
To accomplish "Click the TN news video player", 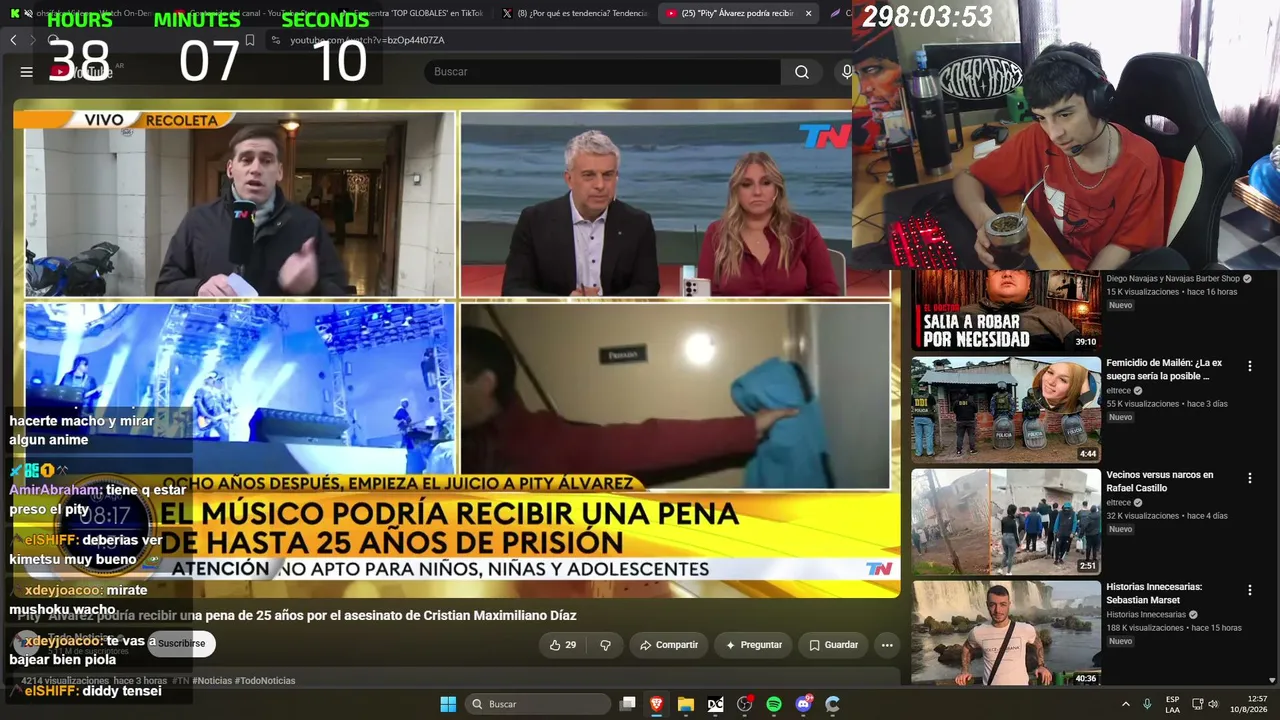I will pyautogui.click(x=456, y=348).
